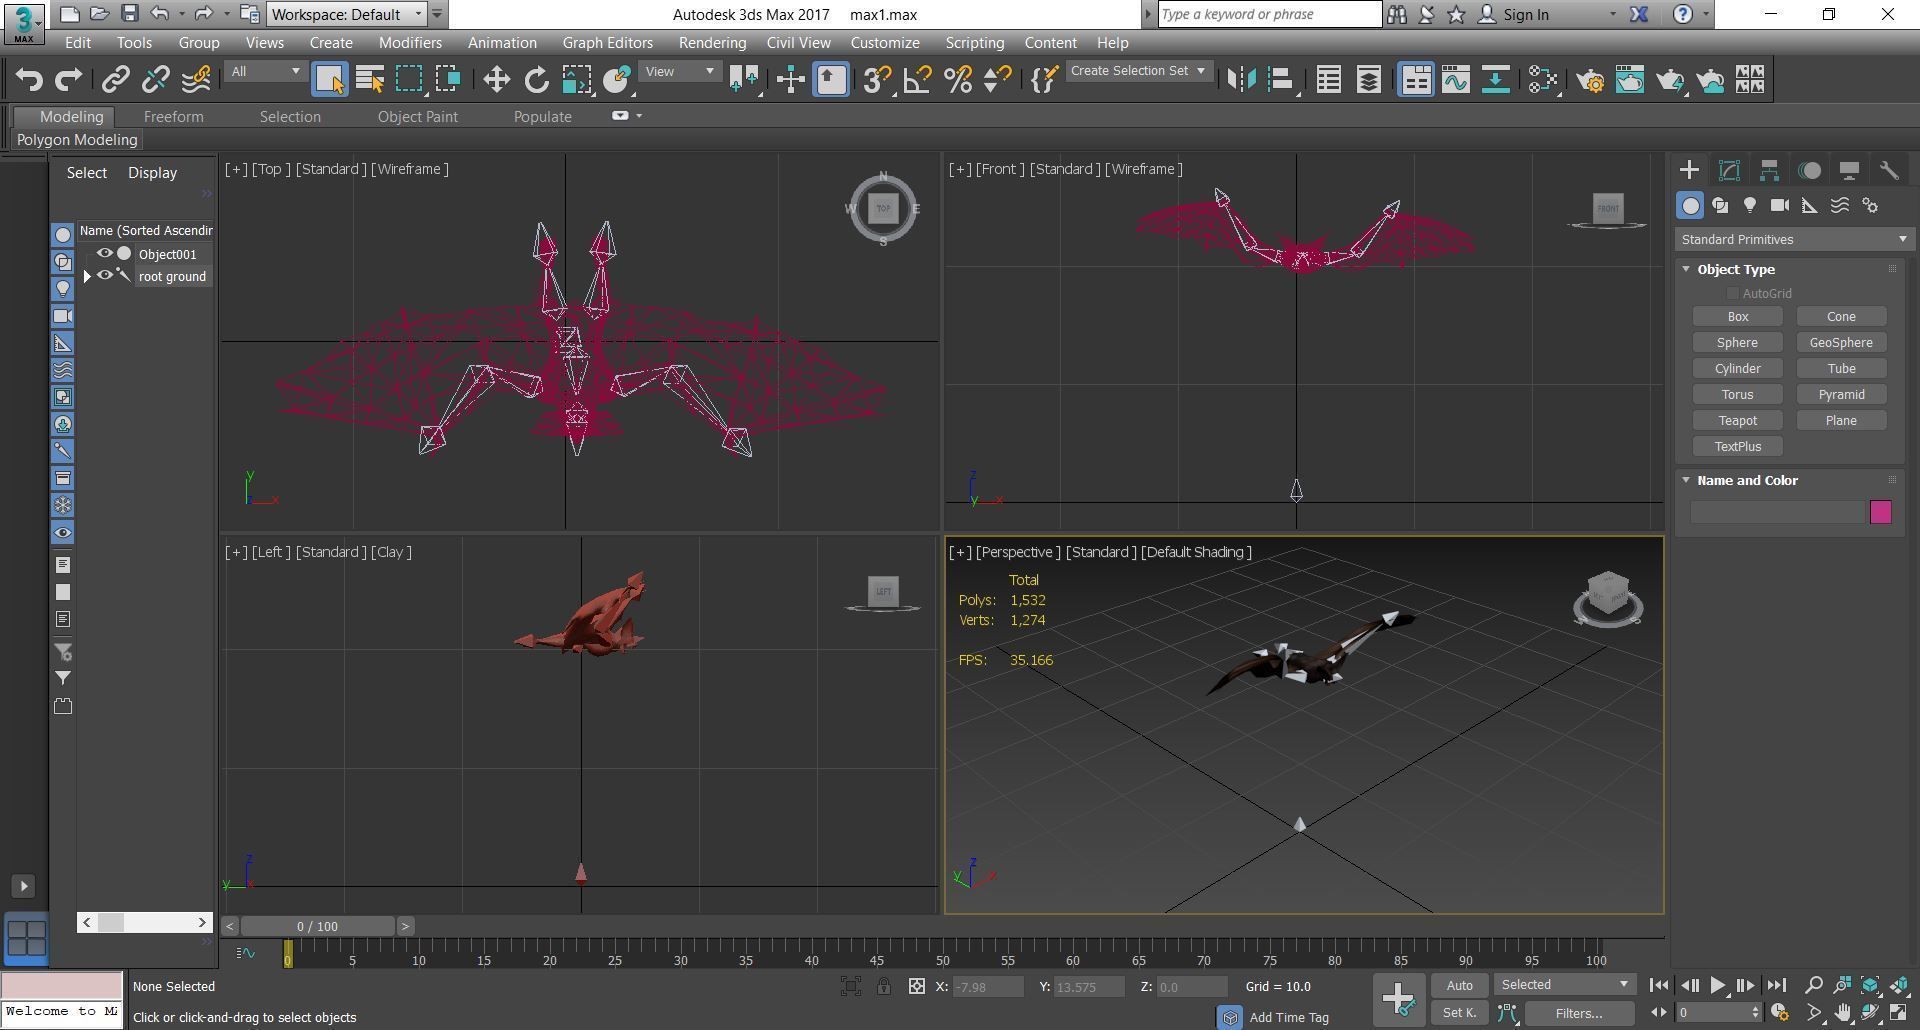Switch to Hierarchy panel tab

(x=1769, y=170)
